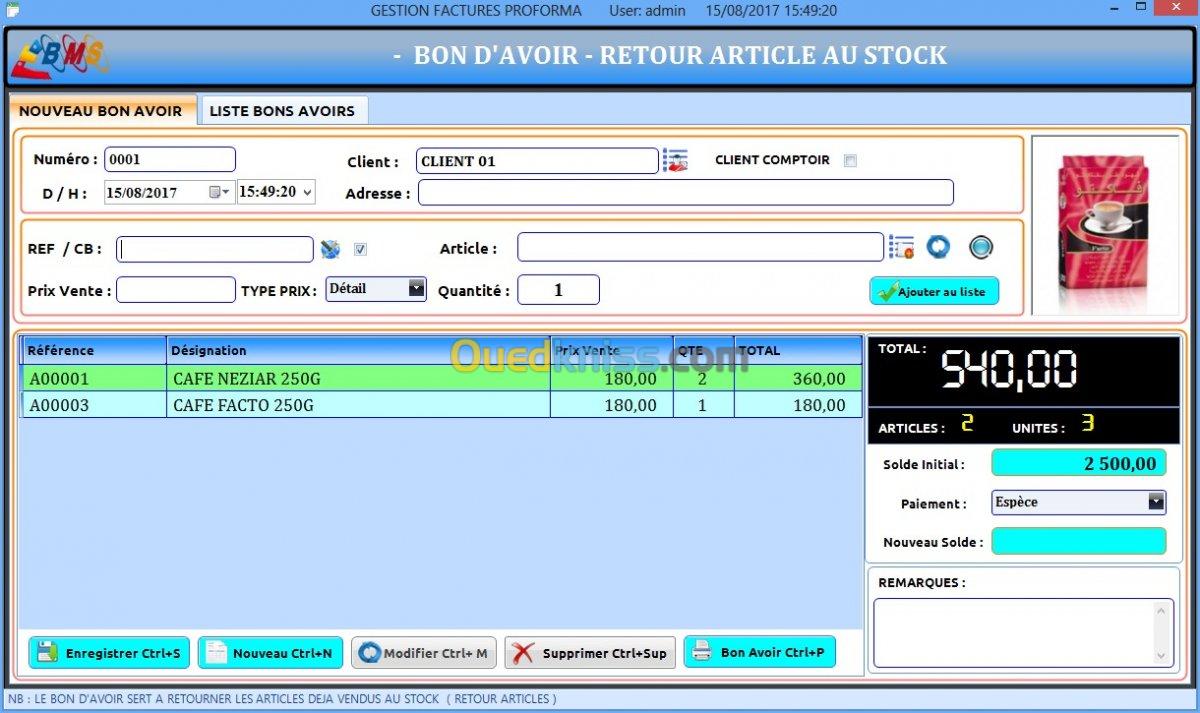The image size is (1200, 713).
Task: Click the BMS logo in the header
Action: click(60, 56)
